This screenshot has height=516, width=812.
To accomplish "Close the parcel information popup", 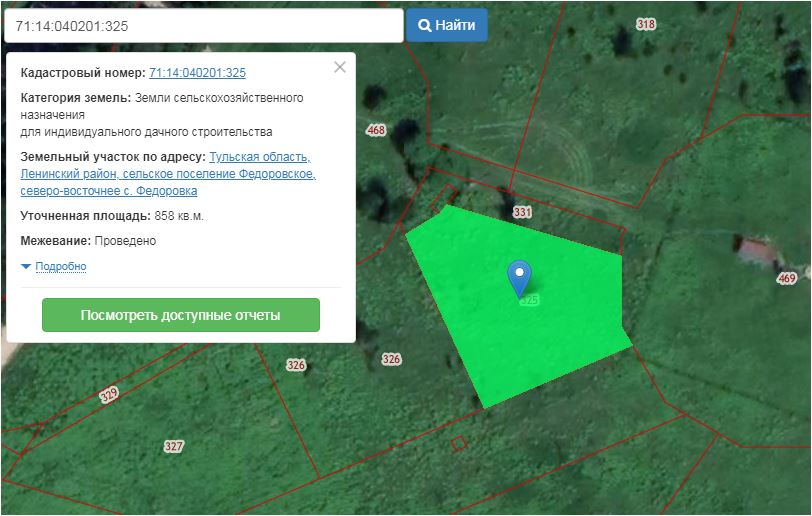I will [340, 67].
